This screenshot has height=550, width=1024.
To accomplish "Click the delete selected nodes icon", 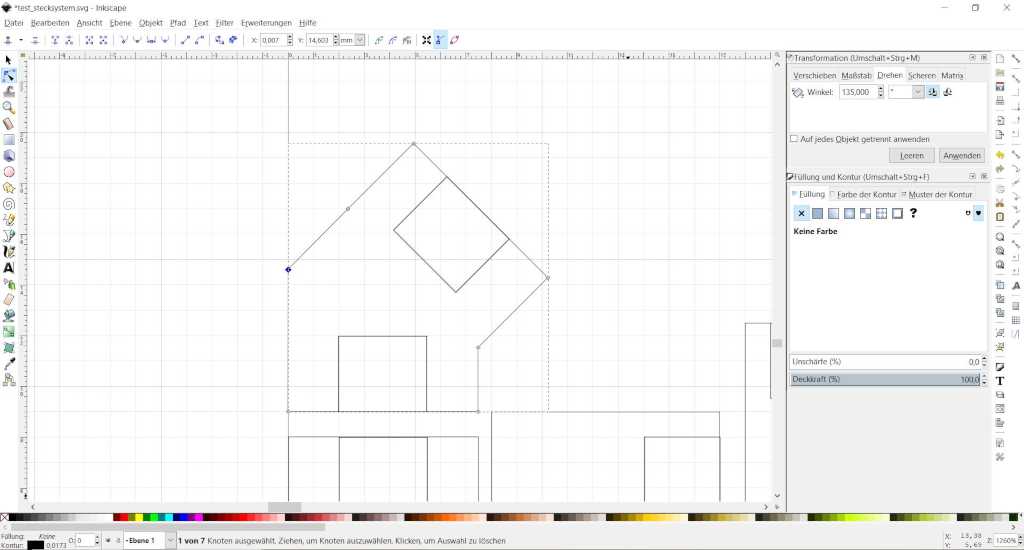I will tap(35, 40).
